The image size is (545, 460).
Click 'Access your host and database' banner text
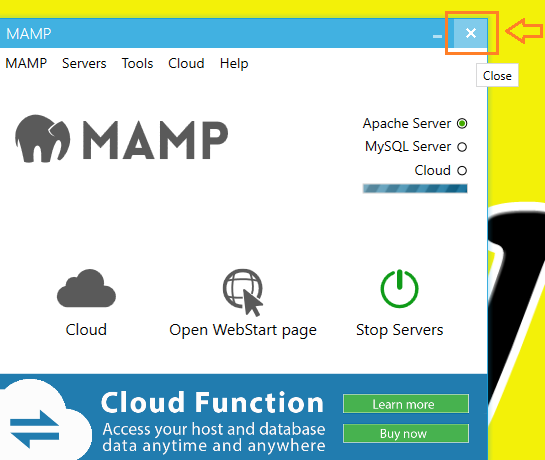click(214, 429)
